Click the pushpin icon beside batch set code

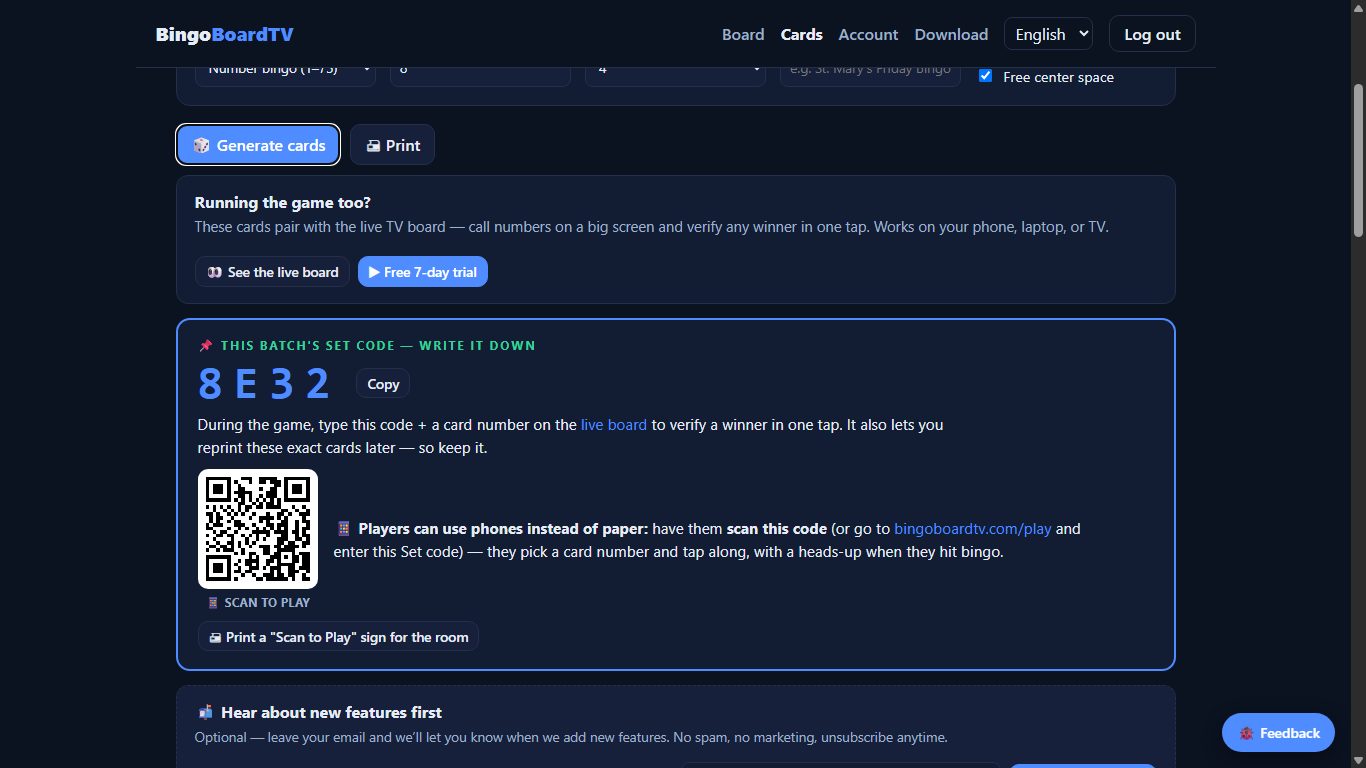[x=206, y=345]
